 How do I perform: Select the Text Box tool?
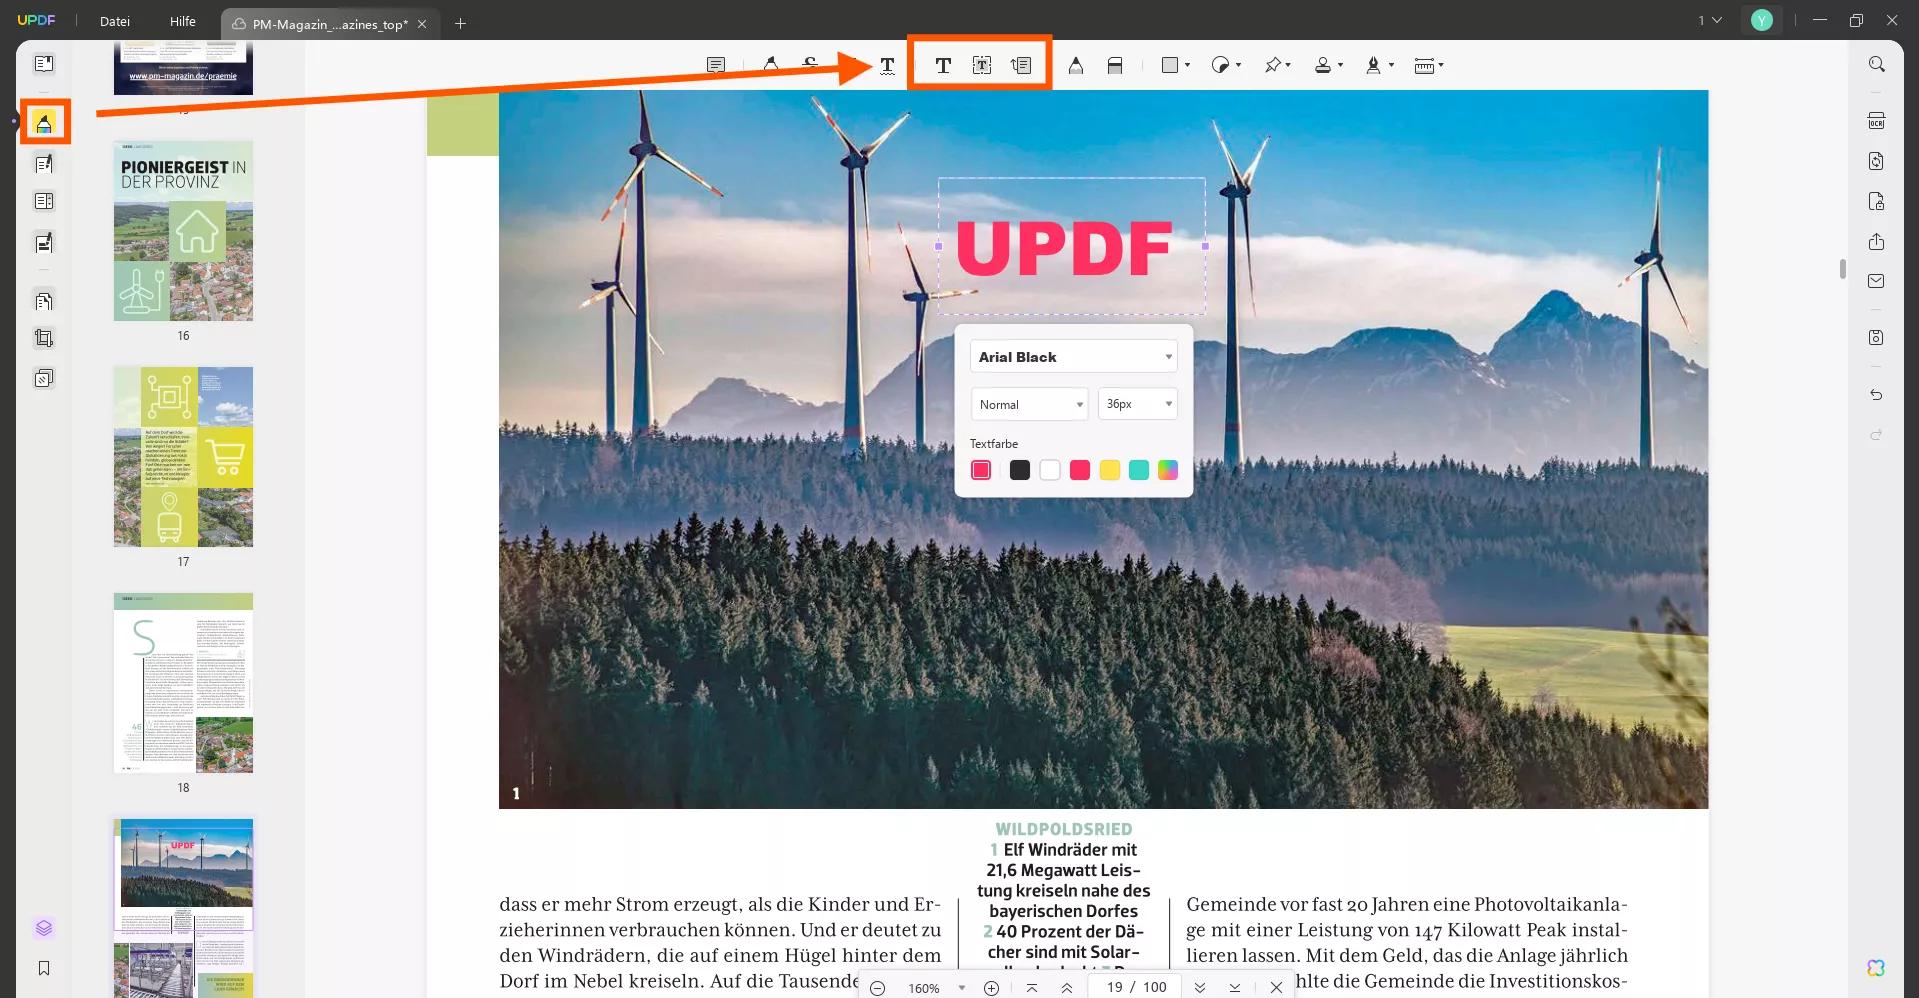coord(982,65)
